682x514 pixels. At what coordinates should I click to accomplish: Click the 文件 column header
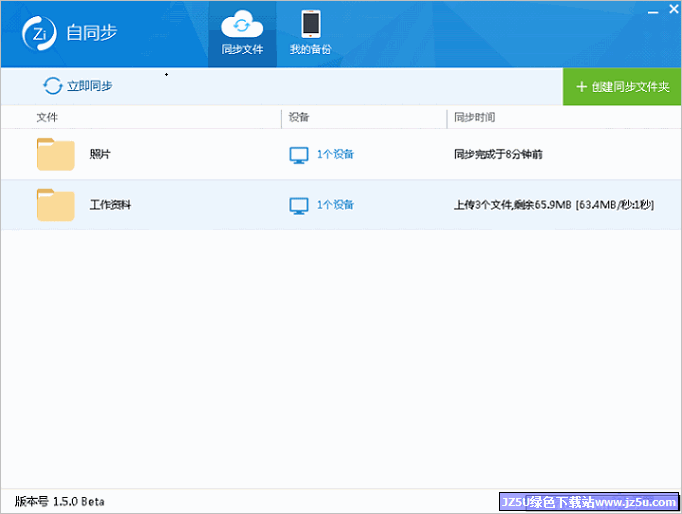point(47,117)
